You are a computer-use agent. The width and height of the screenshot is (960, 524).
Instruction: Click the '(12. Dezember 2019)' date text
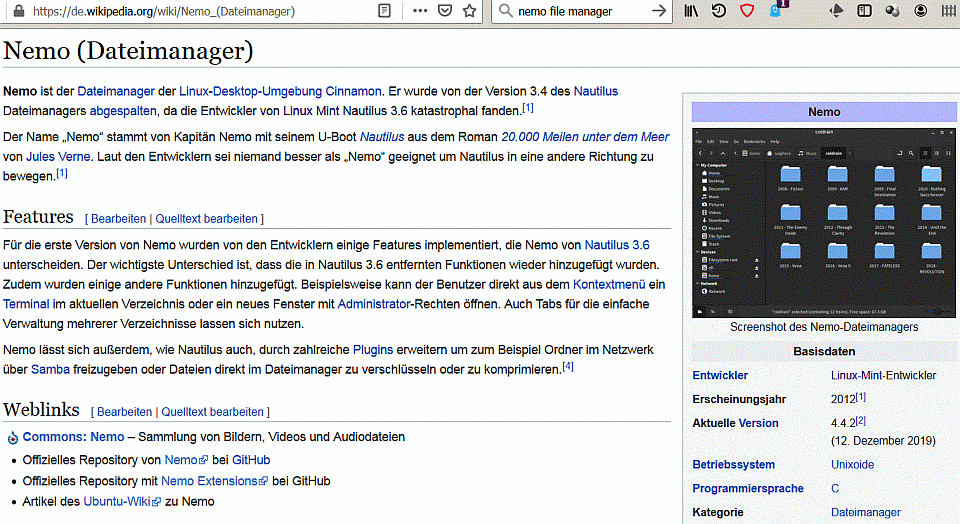(x=883, y=441)
